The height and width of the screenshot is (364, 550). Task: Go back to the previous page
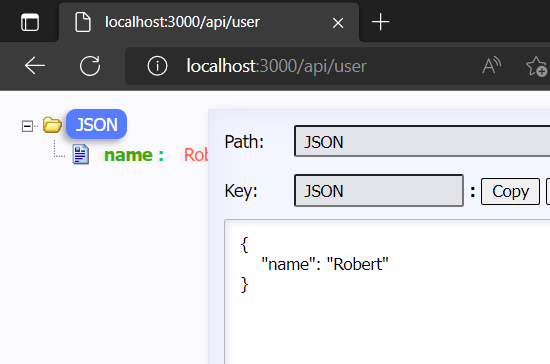pos(35,66)
